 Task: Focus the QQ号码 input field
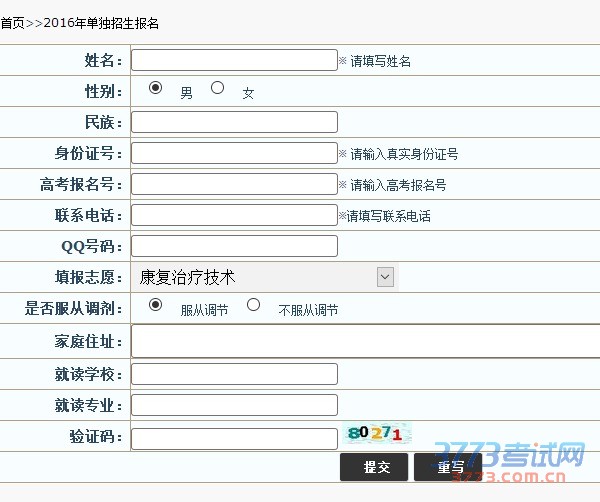point(234,246)
